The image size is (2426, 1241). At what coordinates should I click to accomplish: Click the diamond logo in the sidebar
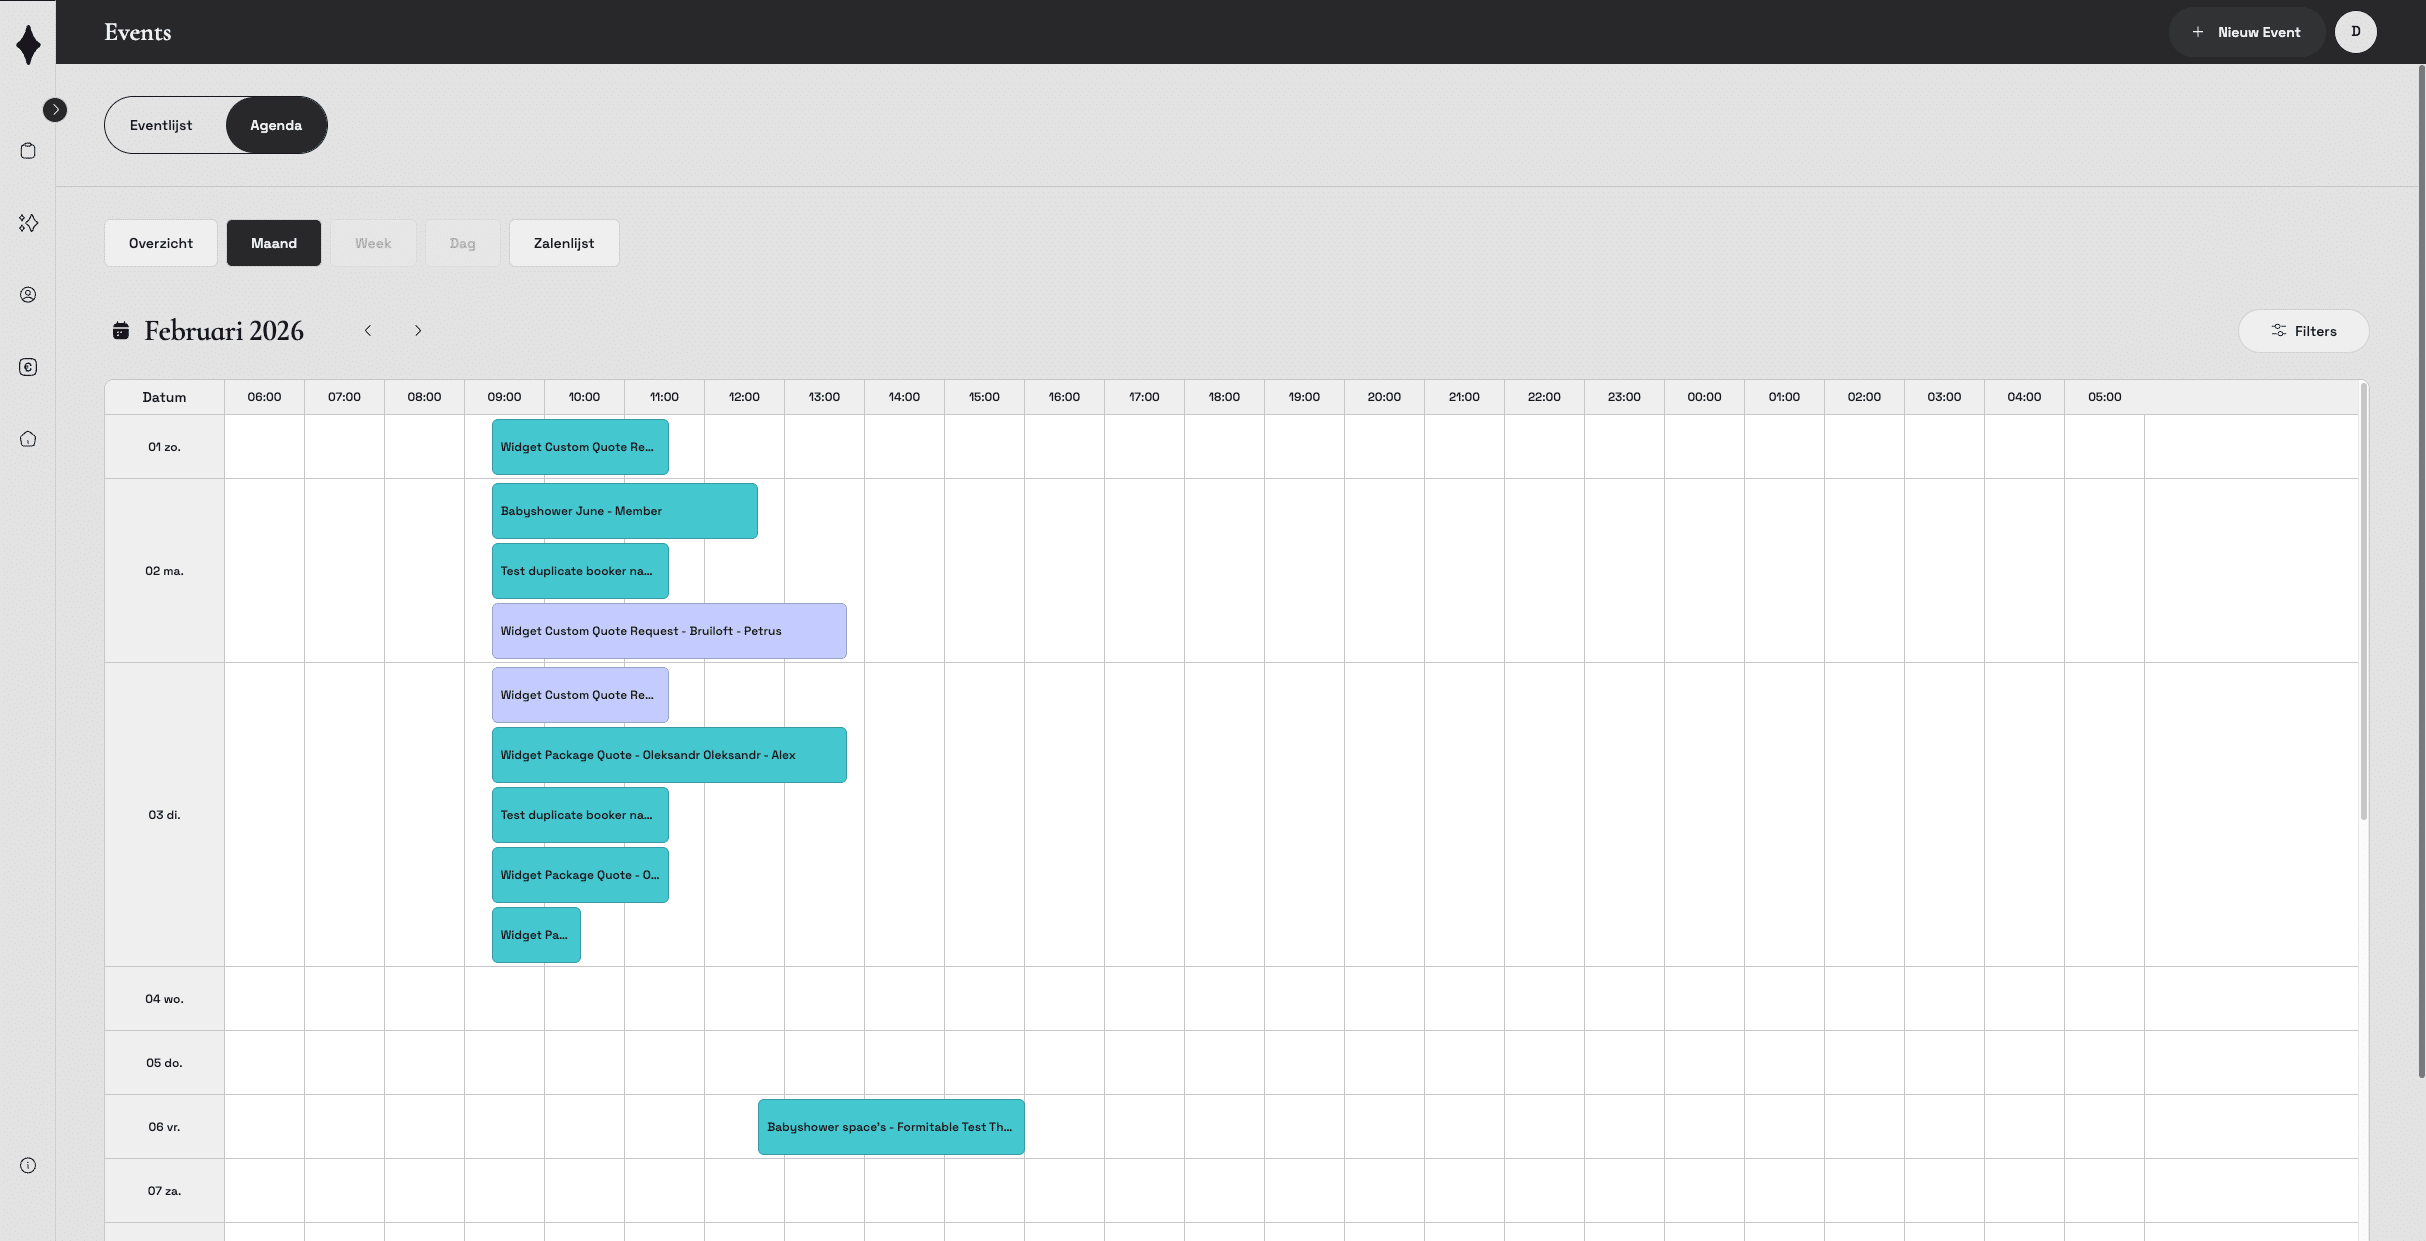click(28, 44)
